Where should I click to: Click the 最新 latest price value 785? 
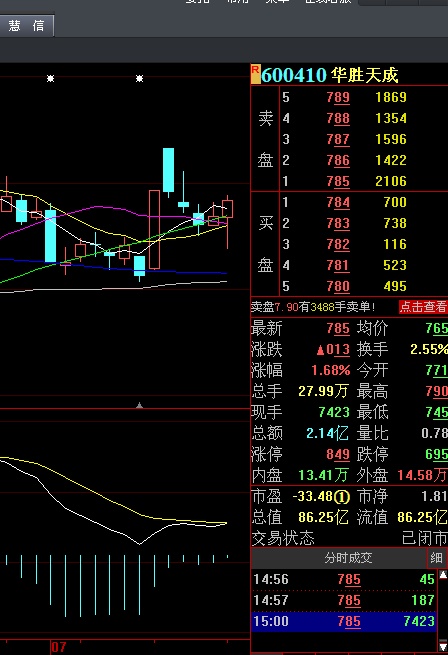pos(338,328)
